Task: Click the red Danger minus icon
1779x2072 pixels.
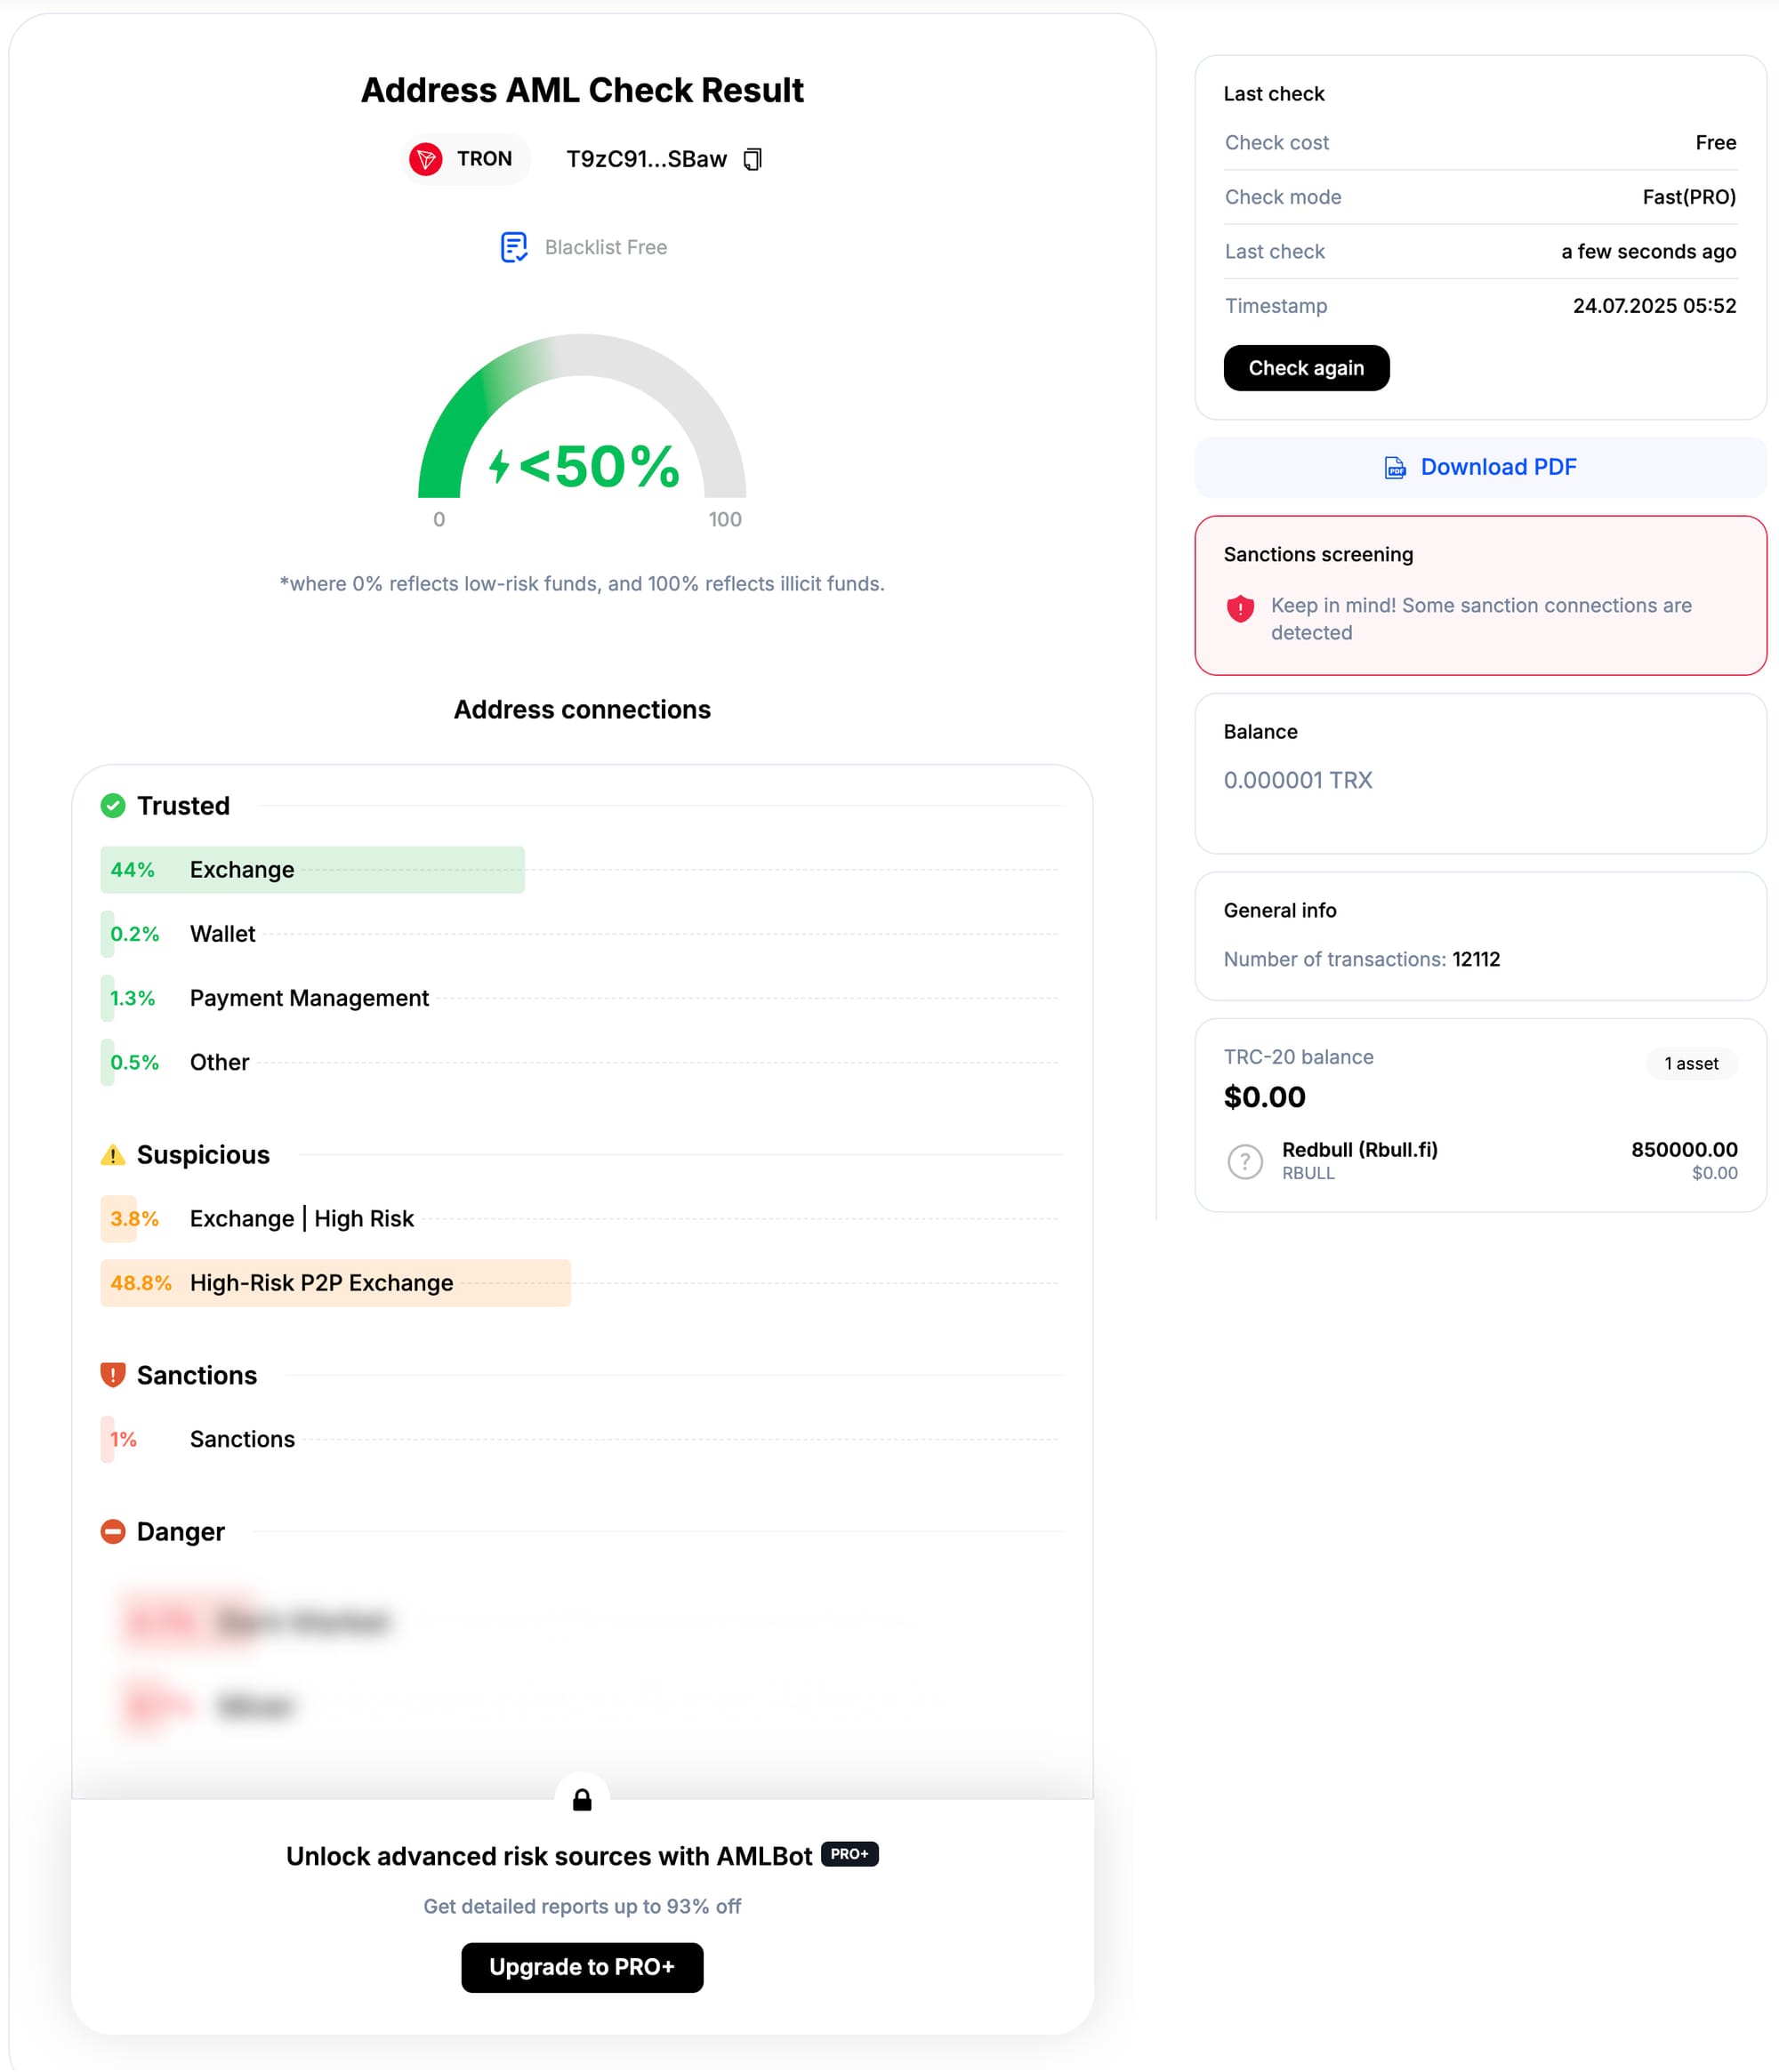Action: [x=113, y=1531]
